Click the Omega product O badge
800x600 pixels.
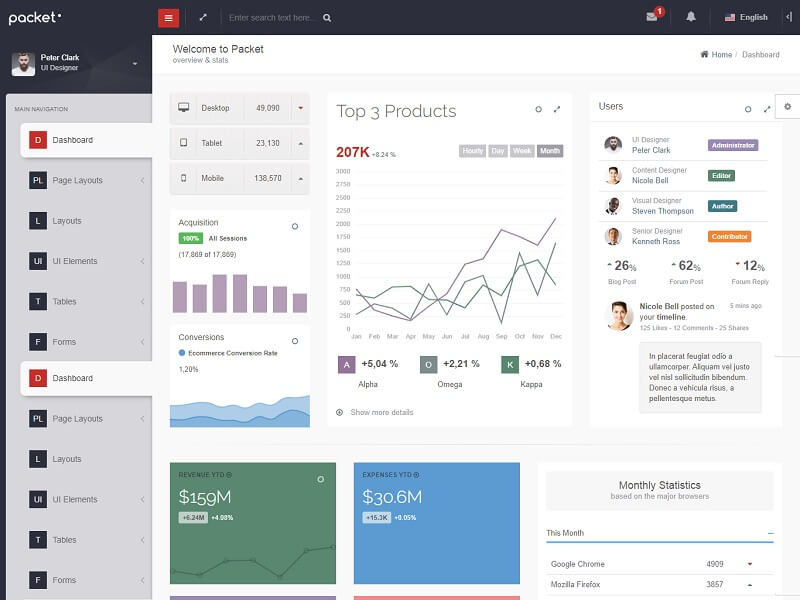tap(429, 364)
